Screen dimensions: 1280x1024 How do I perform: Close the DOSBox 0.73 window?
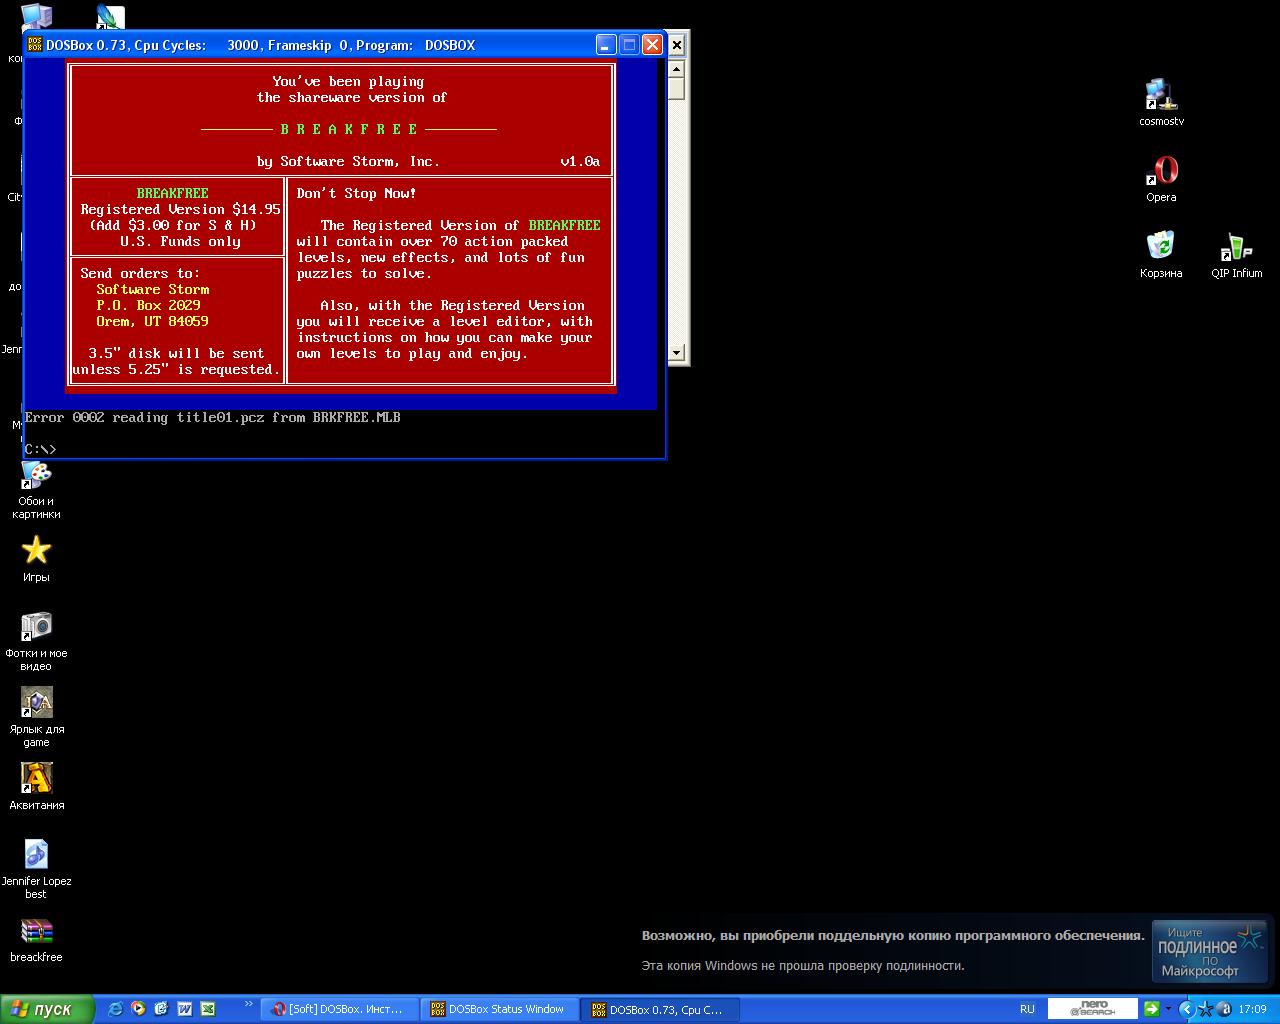(x=652, y=45)
